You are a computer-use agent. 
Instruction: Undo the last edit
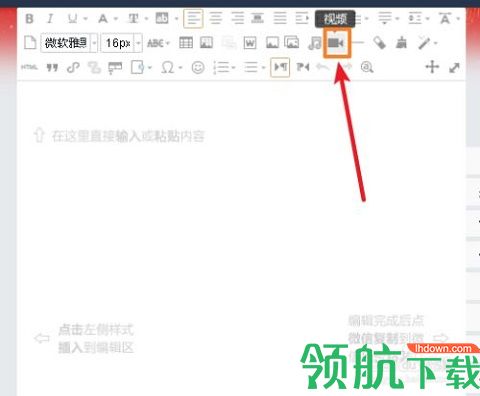click(x=322, y=68)
